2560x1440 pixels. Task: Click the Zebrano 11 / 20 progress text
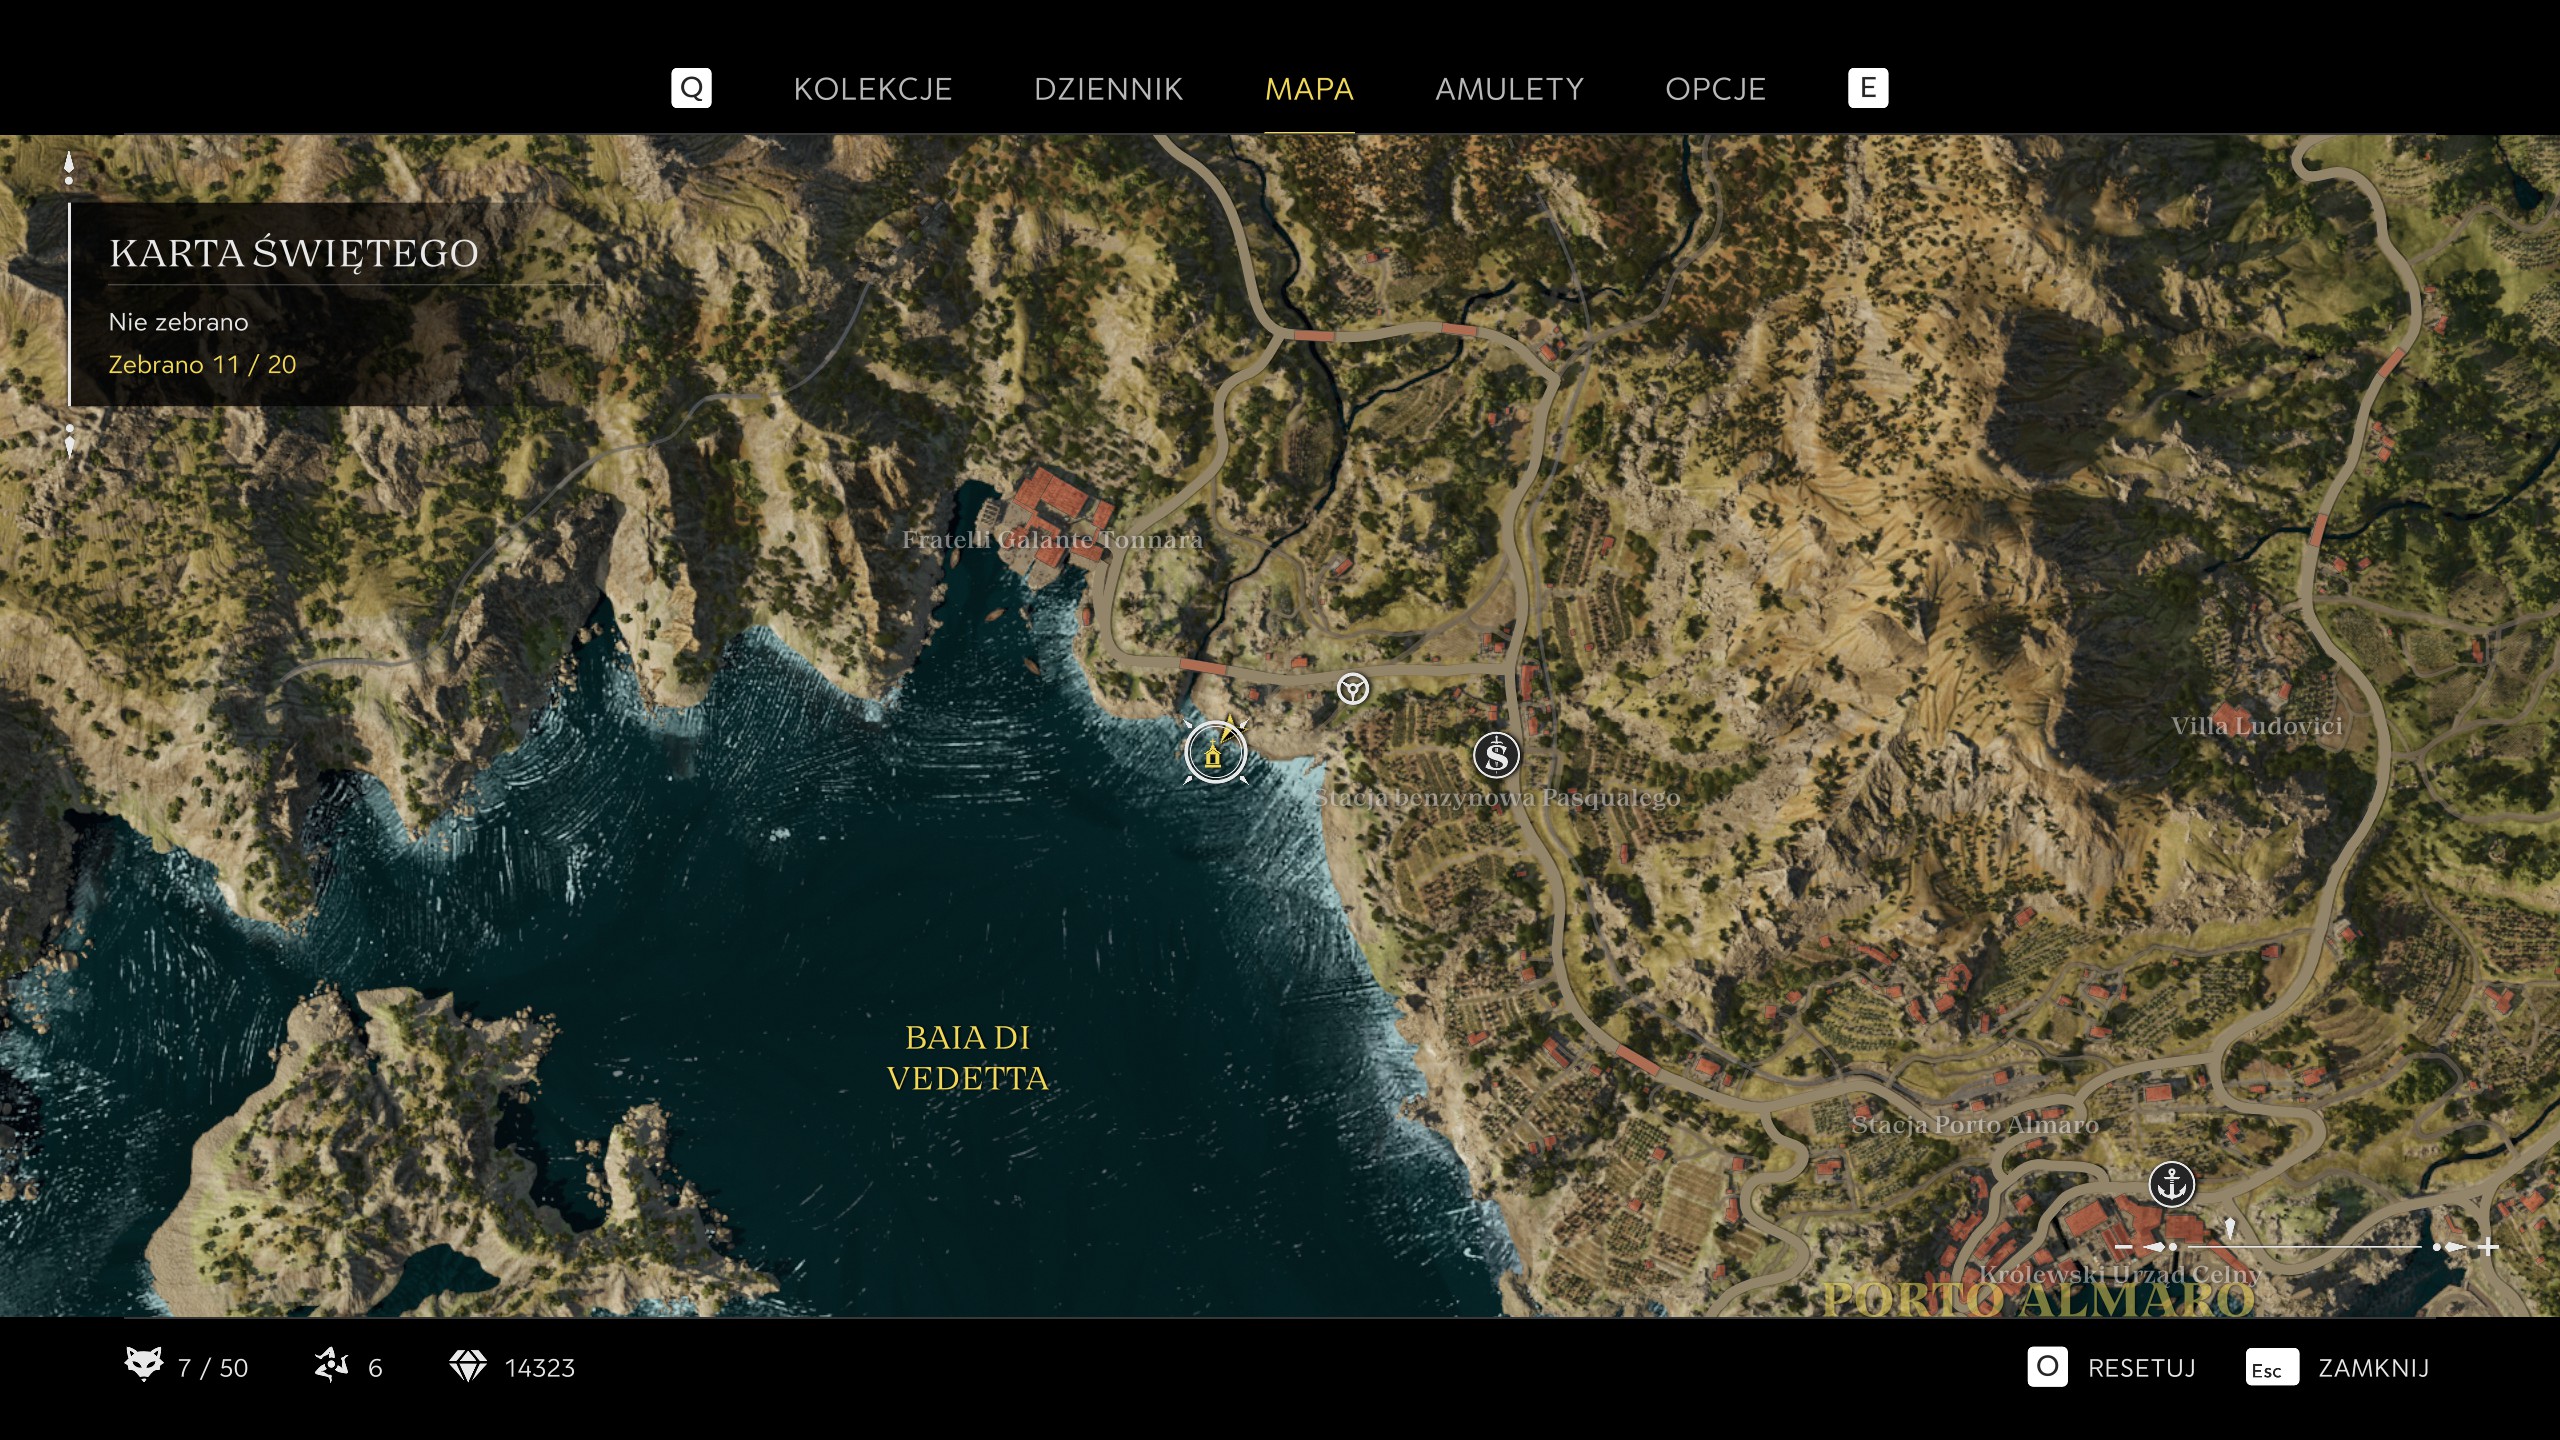(x=202, y=364)
